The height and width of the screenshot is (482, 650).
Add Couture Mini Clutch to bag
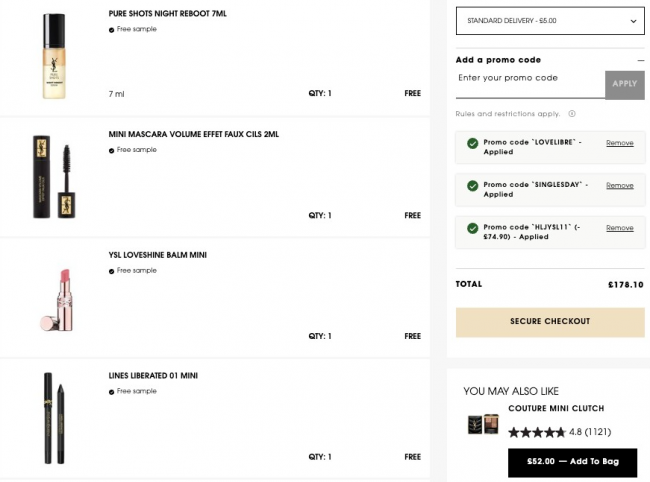(572, 462)
